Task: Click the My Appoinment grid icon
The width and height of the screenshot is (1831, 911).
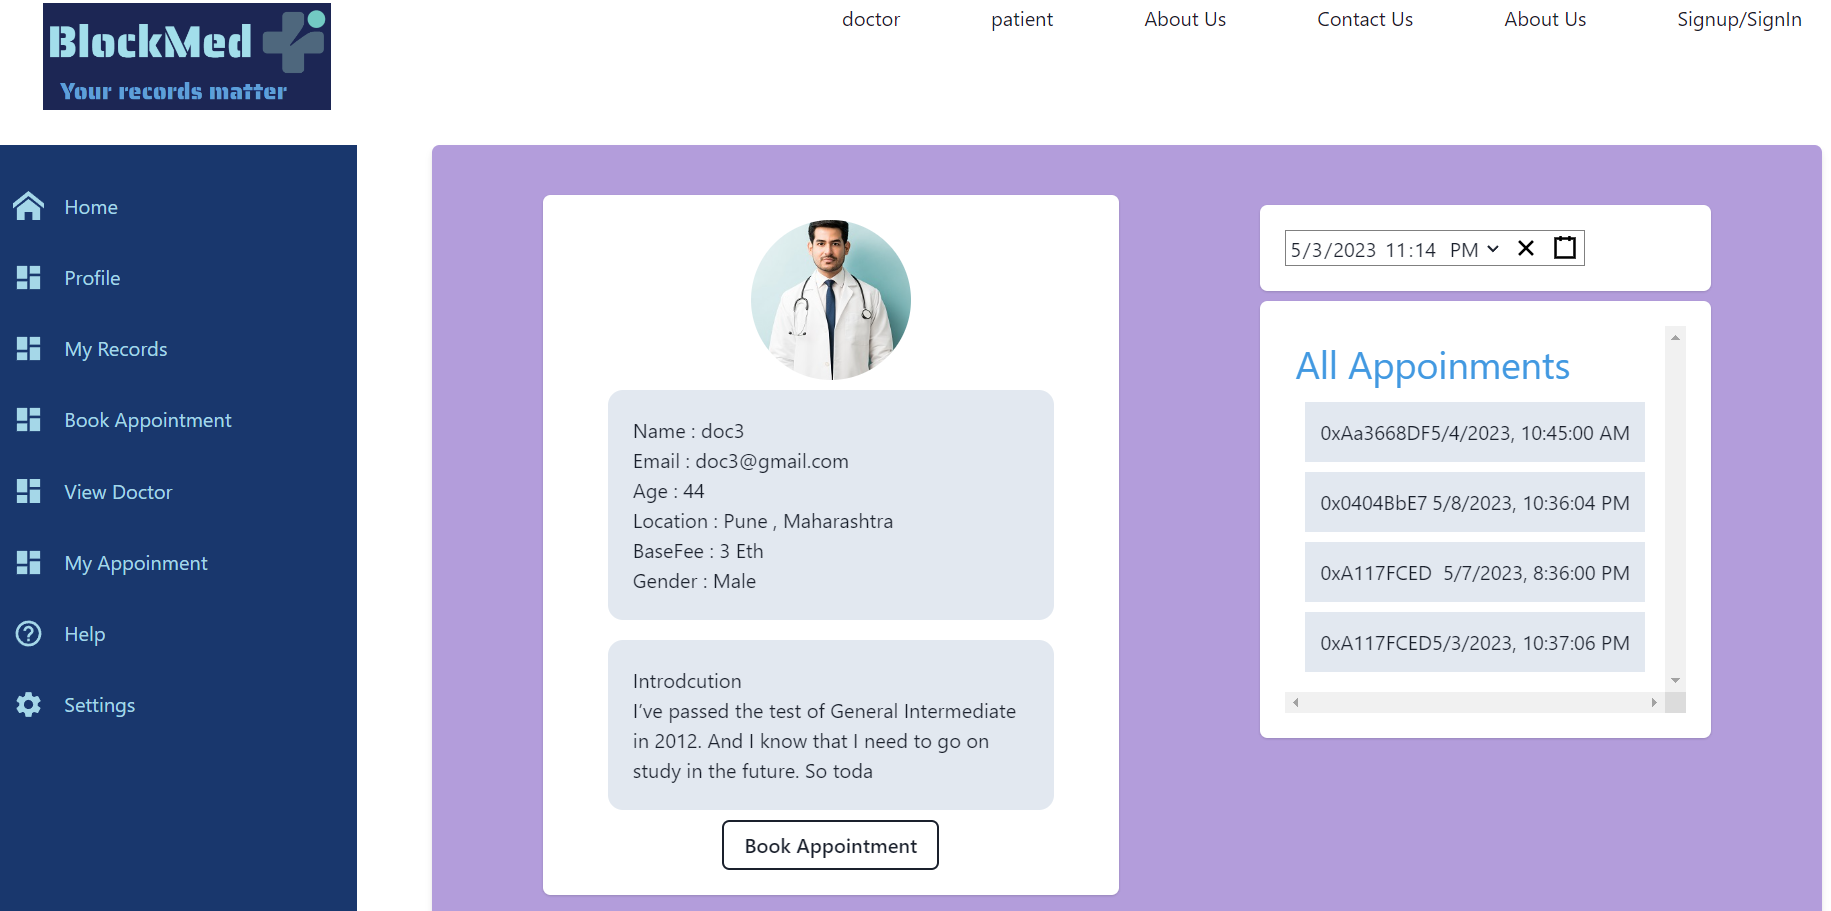Action: [28, 563]
